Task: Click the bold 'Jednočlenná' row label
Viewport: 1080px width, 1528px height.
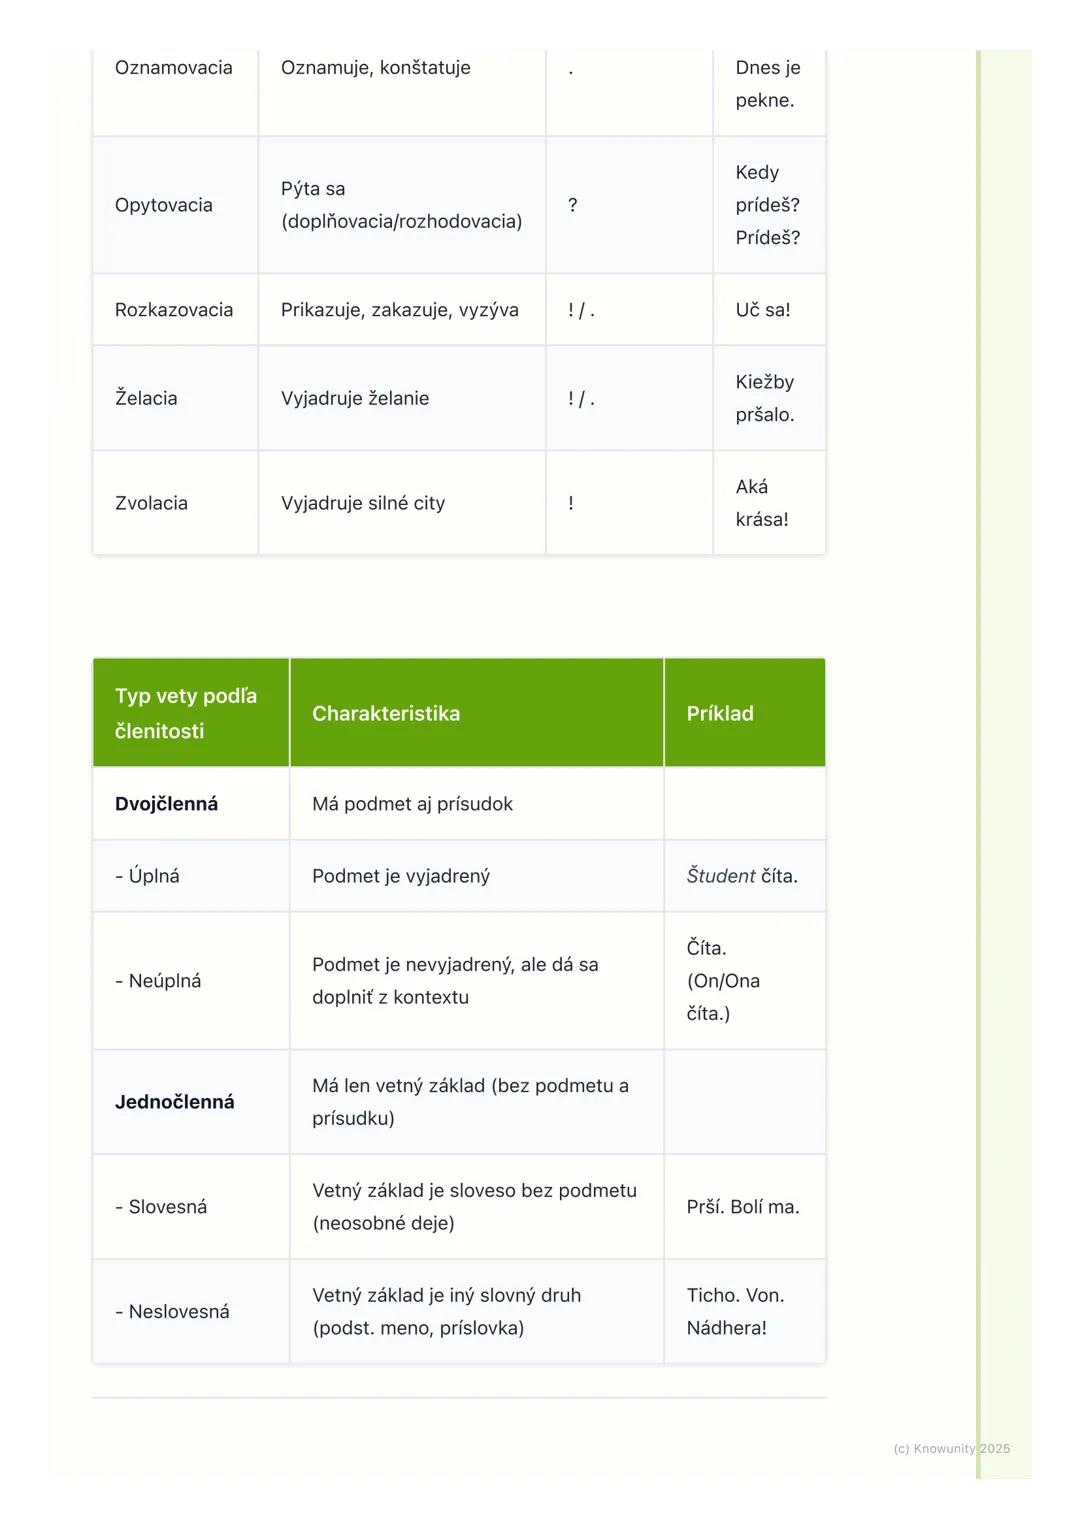Action: [x=175, y=1102]
